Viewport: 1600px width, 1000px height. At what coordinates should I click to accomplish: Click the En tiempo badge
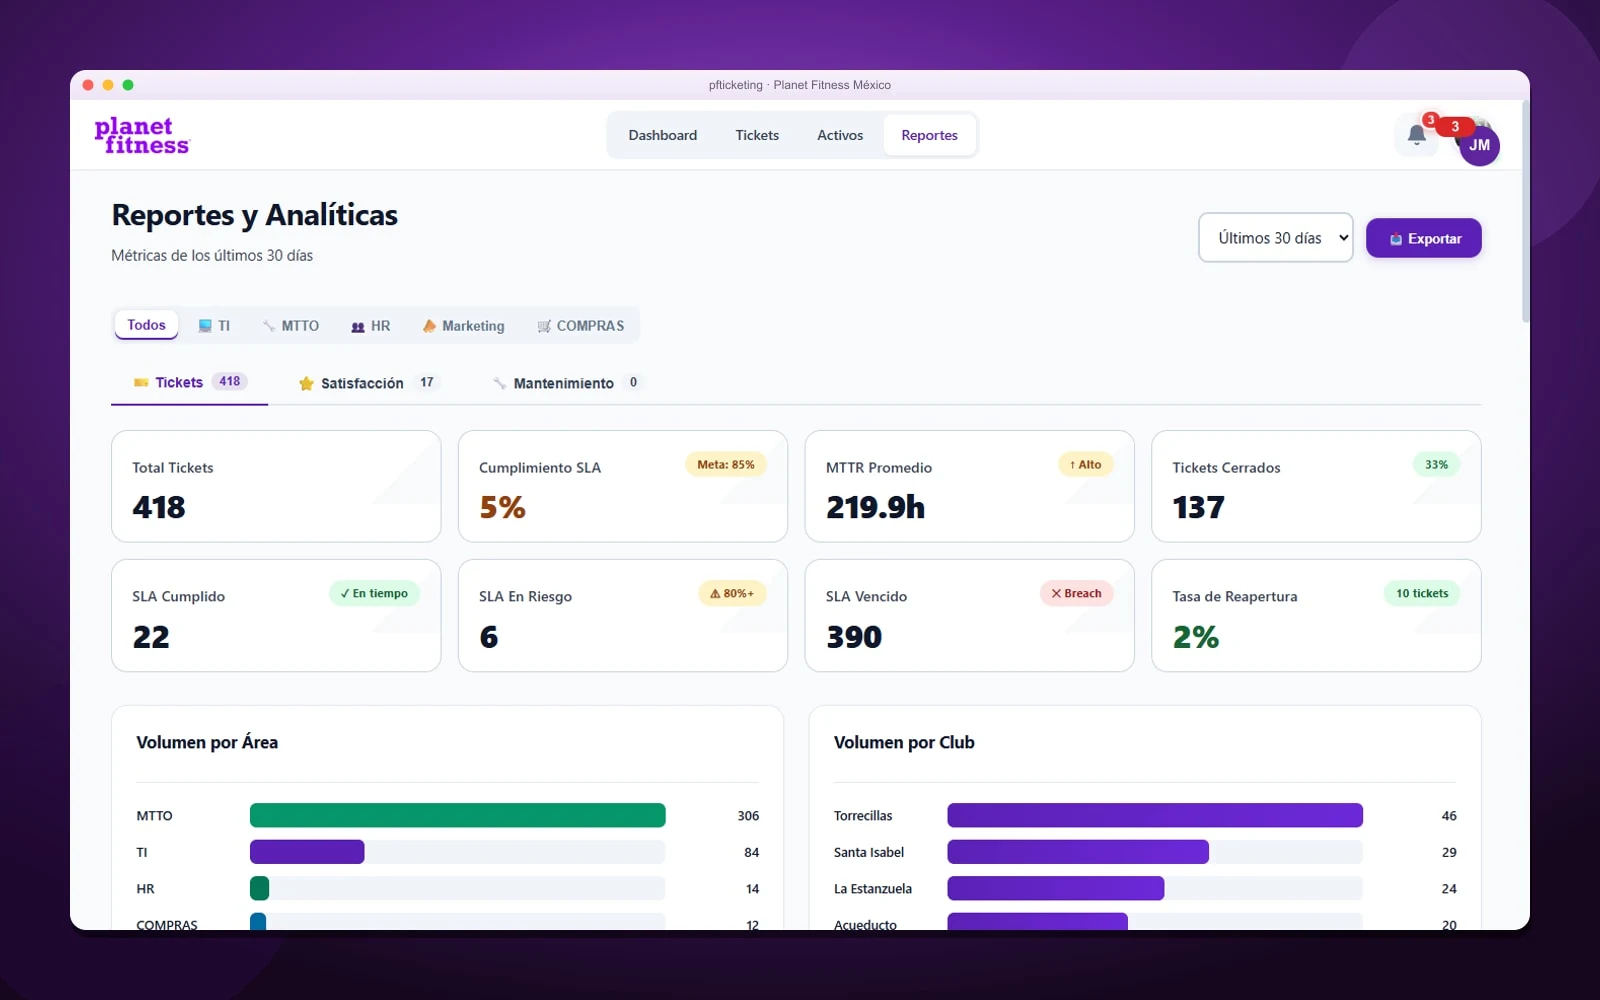coord(374,594)
